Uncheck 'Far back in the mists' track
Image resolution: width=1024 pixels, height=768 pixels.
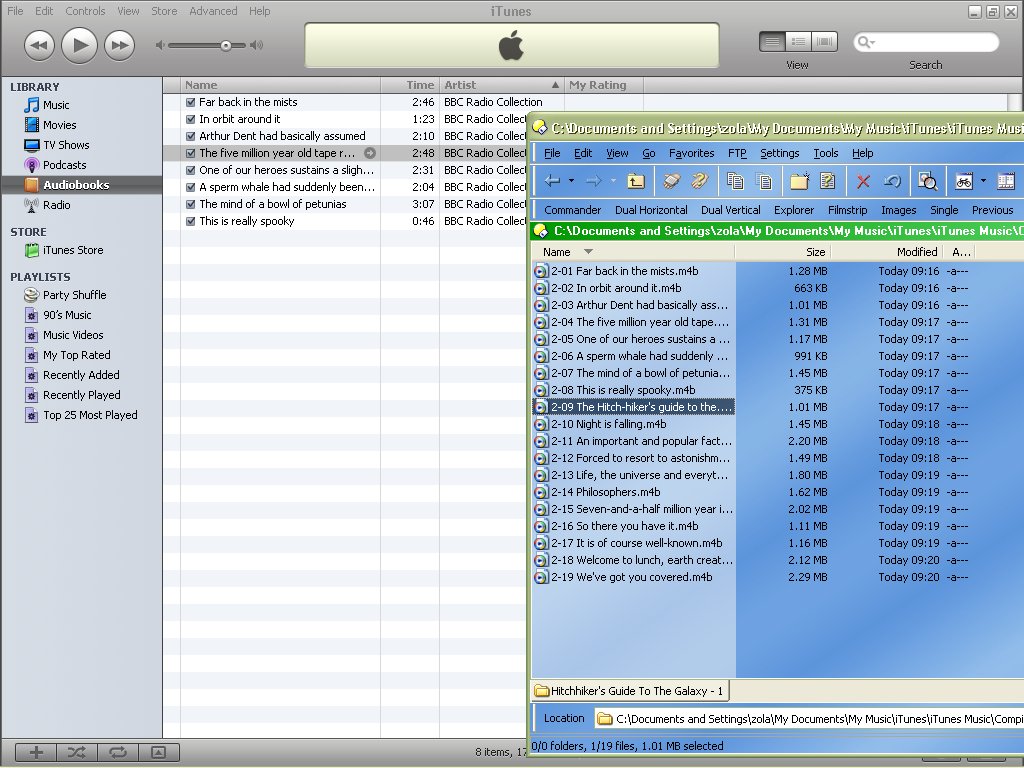[x=191, y=102]
